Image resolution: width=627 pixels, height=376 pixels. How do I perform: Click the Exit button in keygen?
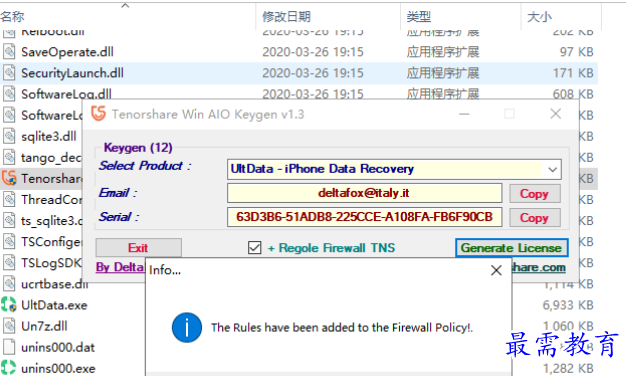point(138,248)
